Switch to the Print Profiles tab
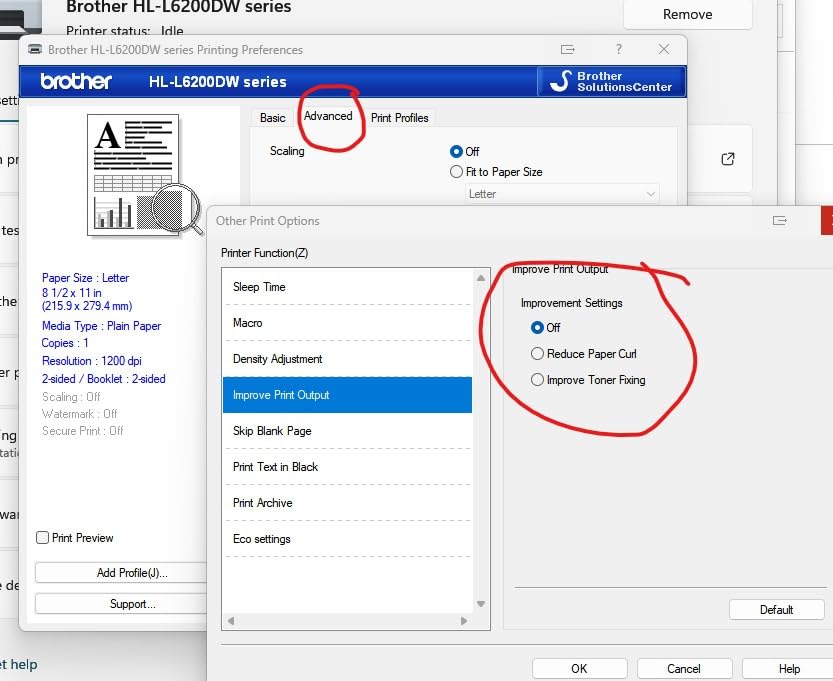The width and height of the screenshot is (833, 681). (400, 118)
